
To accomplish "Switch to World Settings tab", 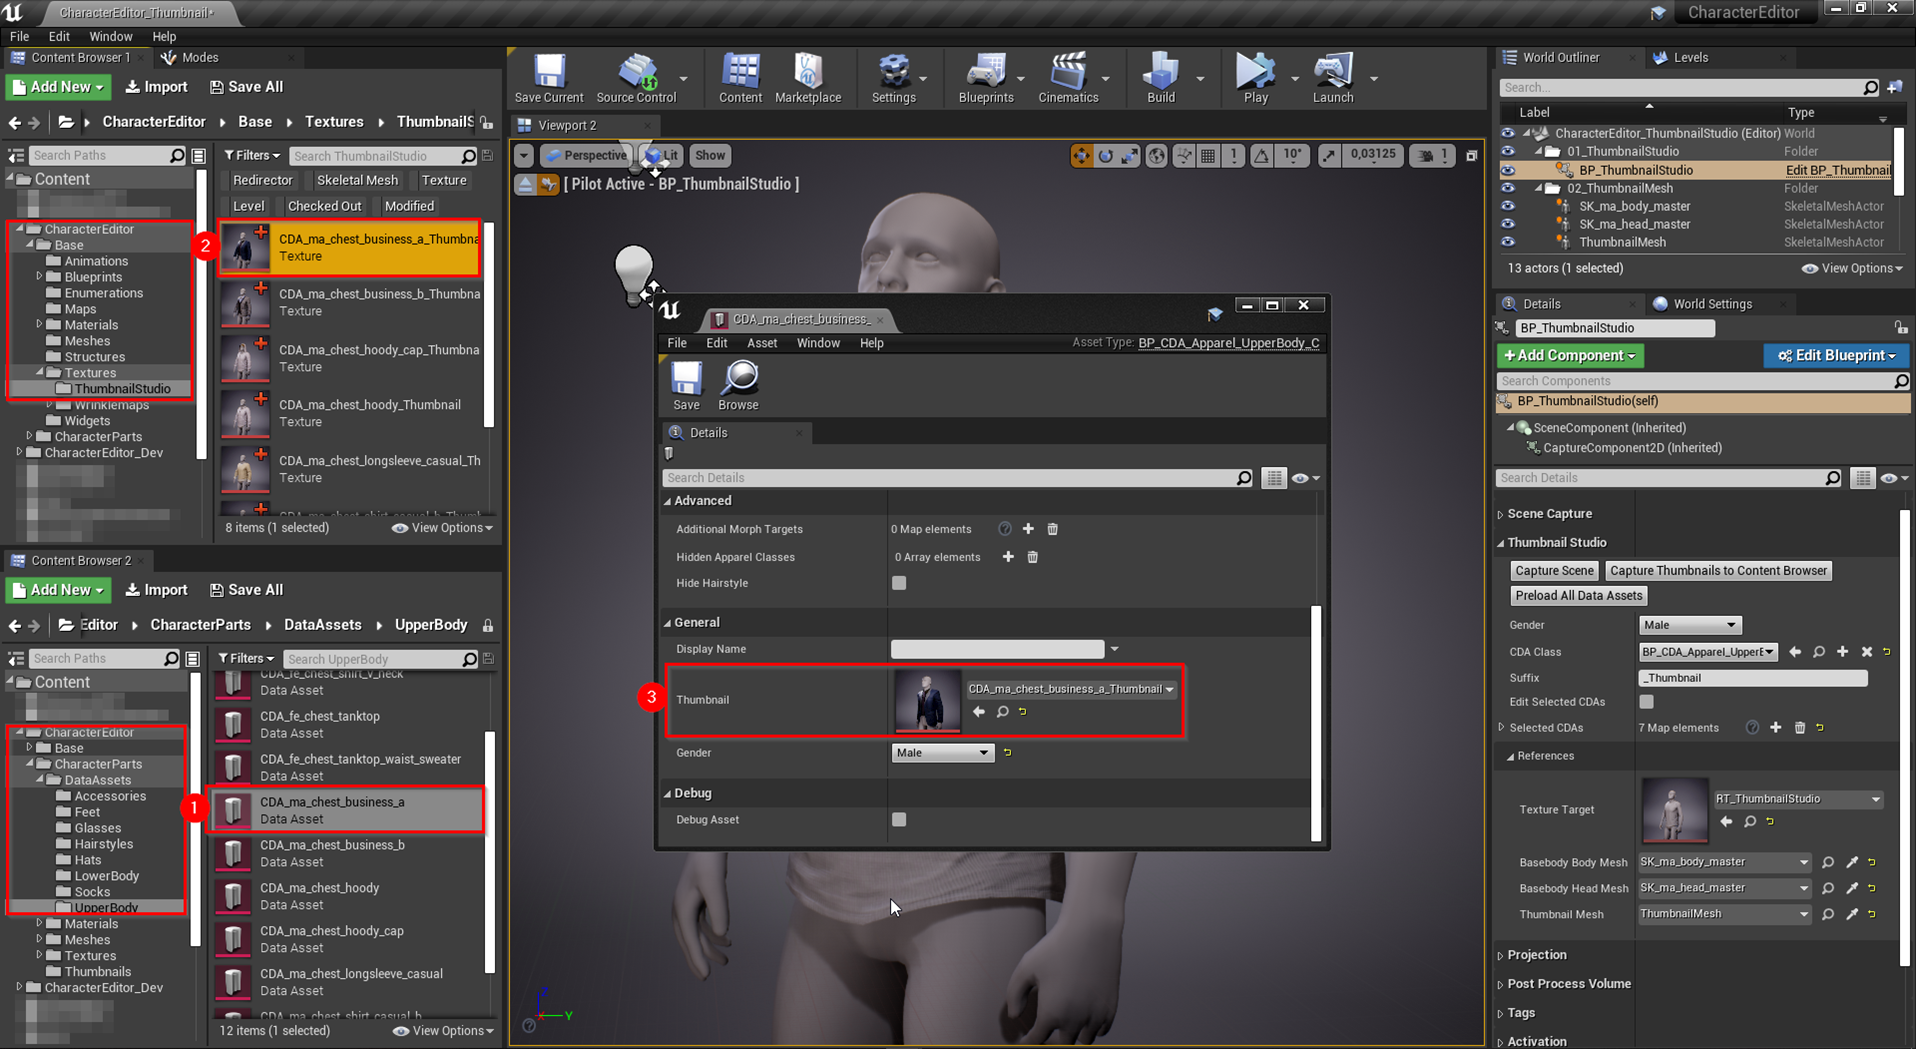I will [x=1711, y=304].
